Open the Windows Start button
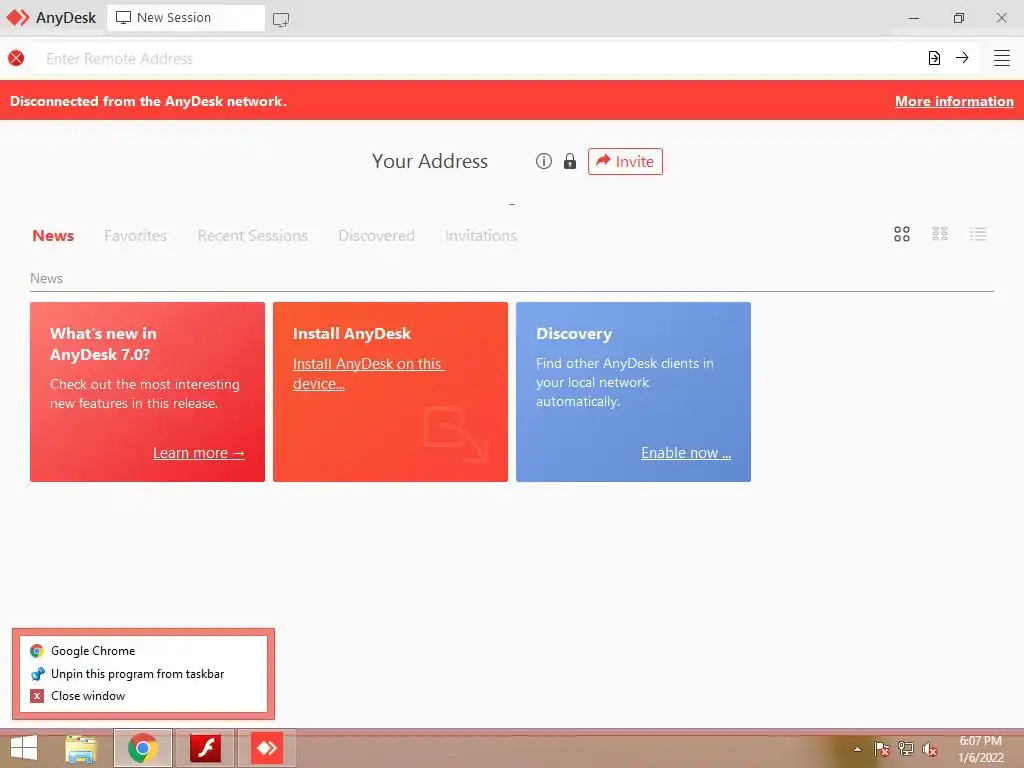Viewport: 1024px width, 768px height. 24,748
